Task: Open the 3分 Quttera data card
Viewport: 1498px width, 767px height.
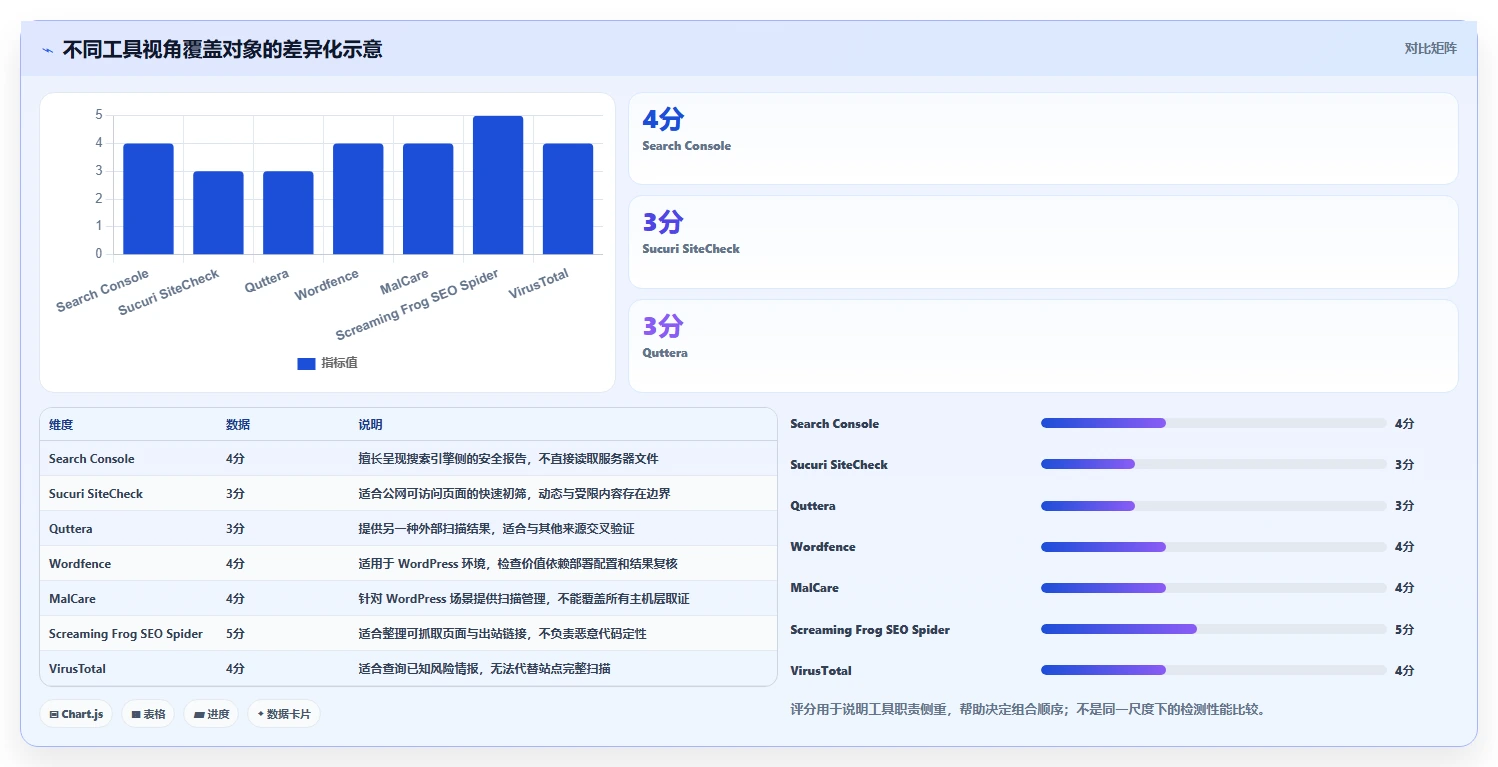Action: 1043,346
